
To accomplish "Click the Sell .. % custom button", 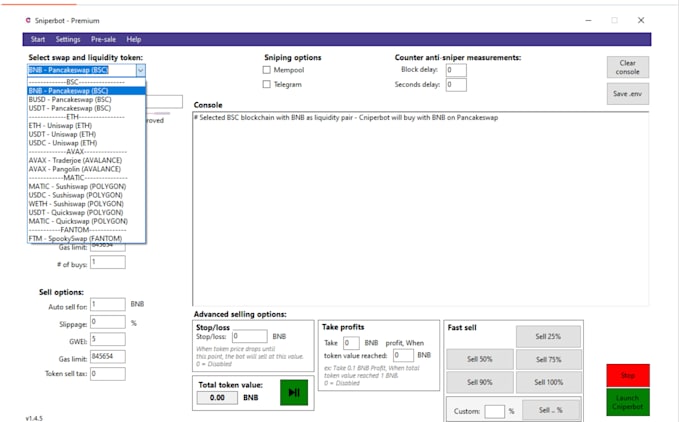I will 551,410.
